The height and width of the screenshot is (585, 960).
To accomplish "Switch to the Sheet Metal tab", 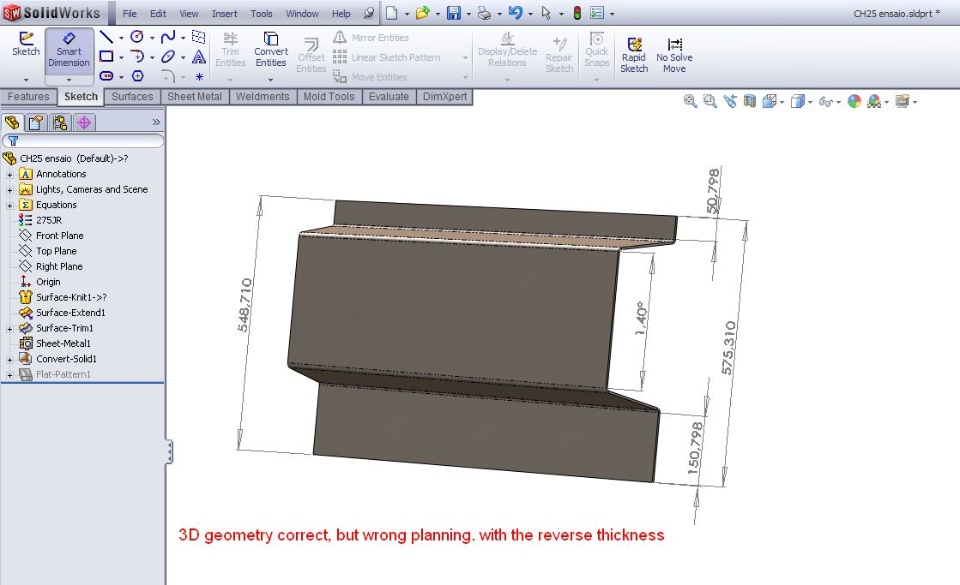I will click(194, 97).
